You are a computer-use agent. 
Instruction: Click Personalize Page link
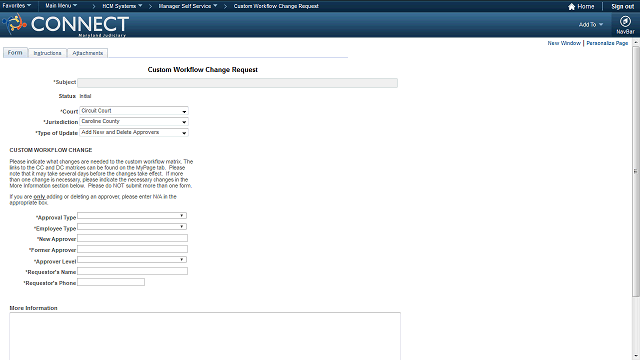(607, 43)
